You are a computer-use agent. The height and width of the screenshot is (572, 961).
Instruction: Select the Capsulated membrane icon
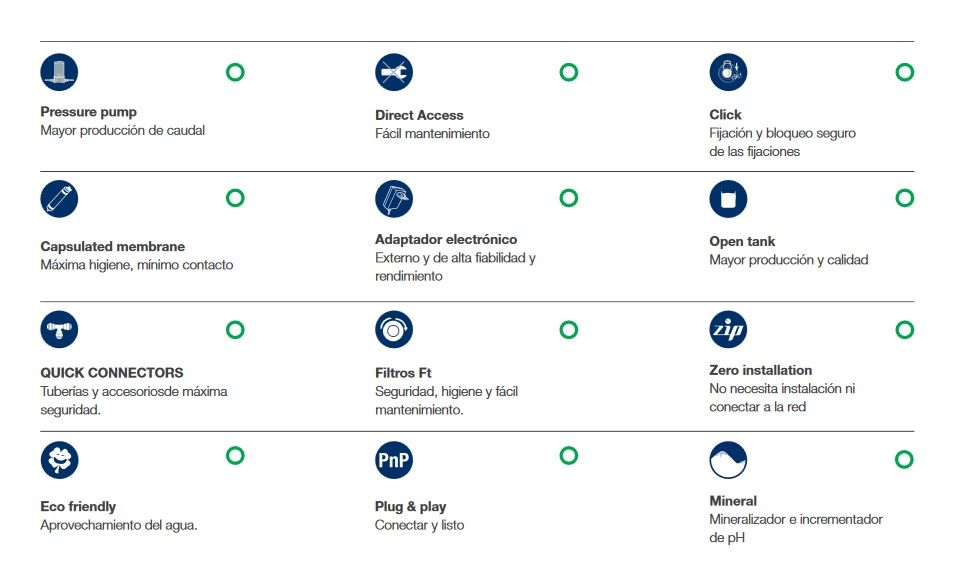(59, 198)
